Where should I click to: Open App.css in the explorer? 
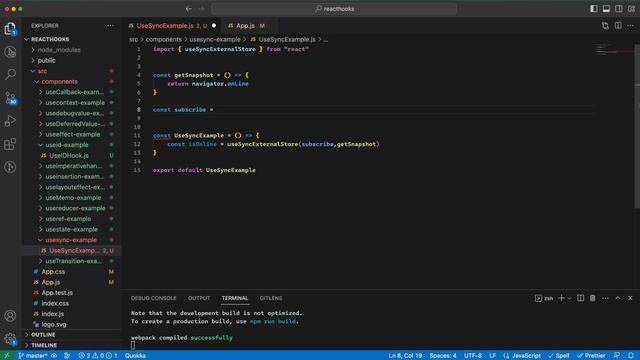pyautogui.click(x=71, y=271)
